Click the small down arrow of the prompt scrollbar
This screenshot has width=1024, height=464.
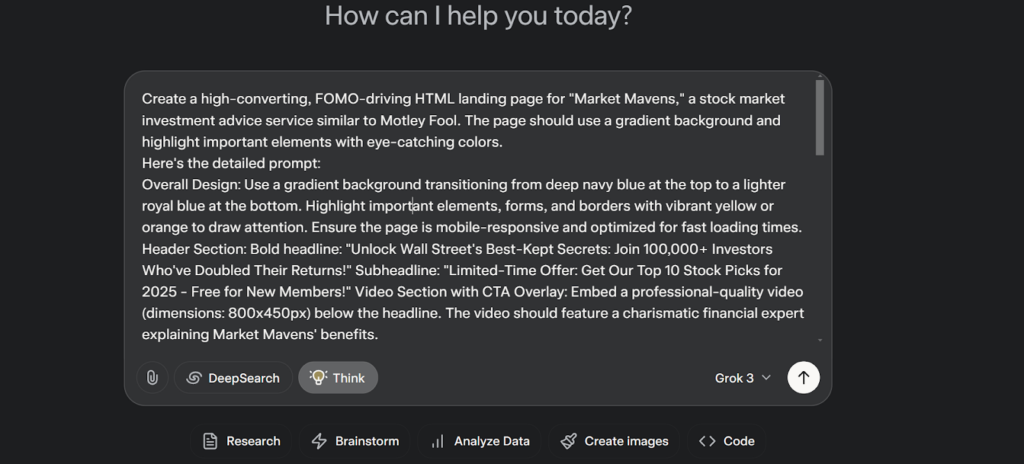click(820, 340)
